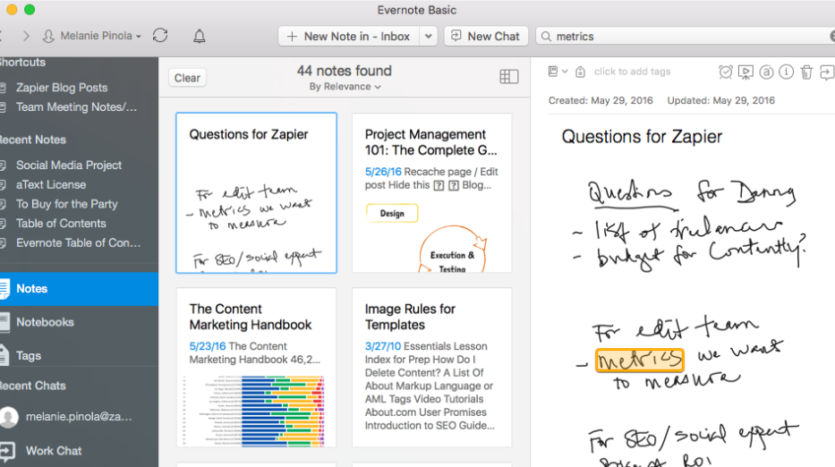Click the Recent Chats section header
Viewport: 835px width, 467px height.
33,386
